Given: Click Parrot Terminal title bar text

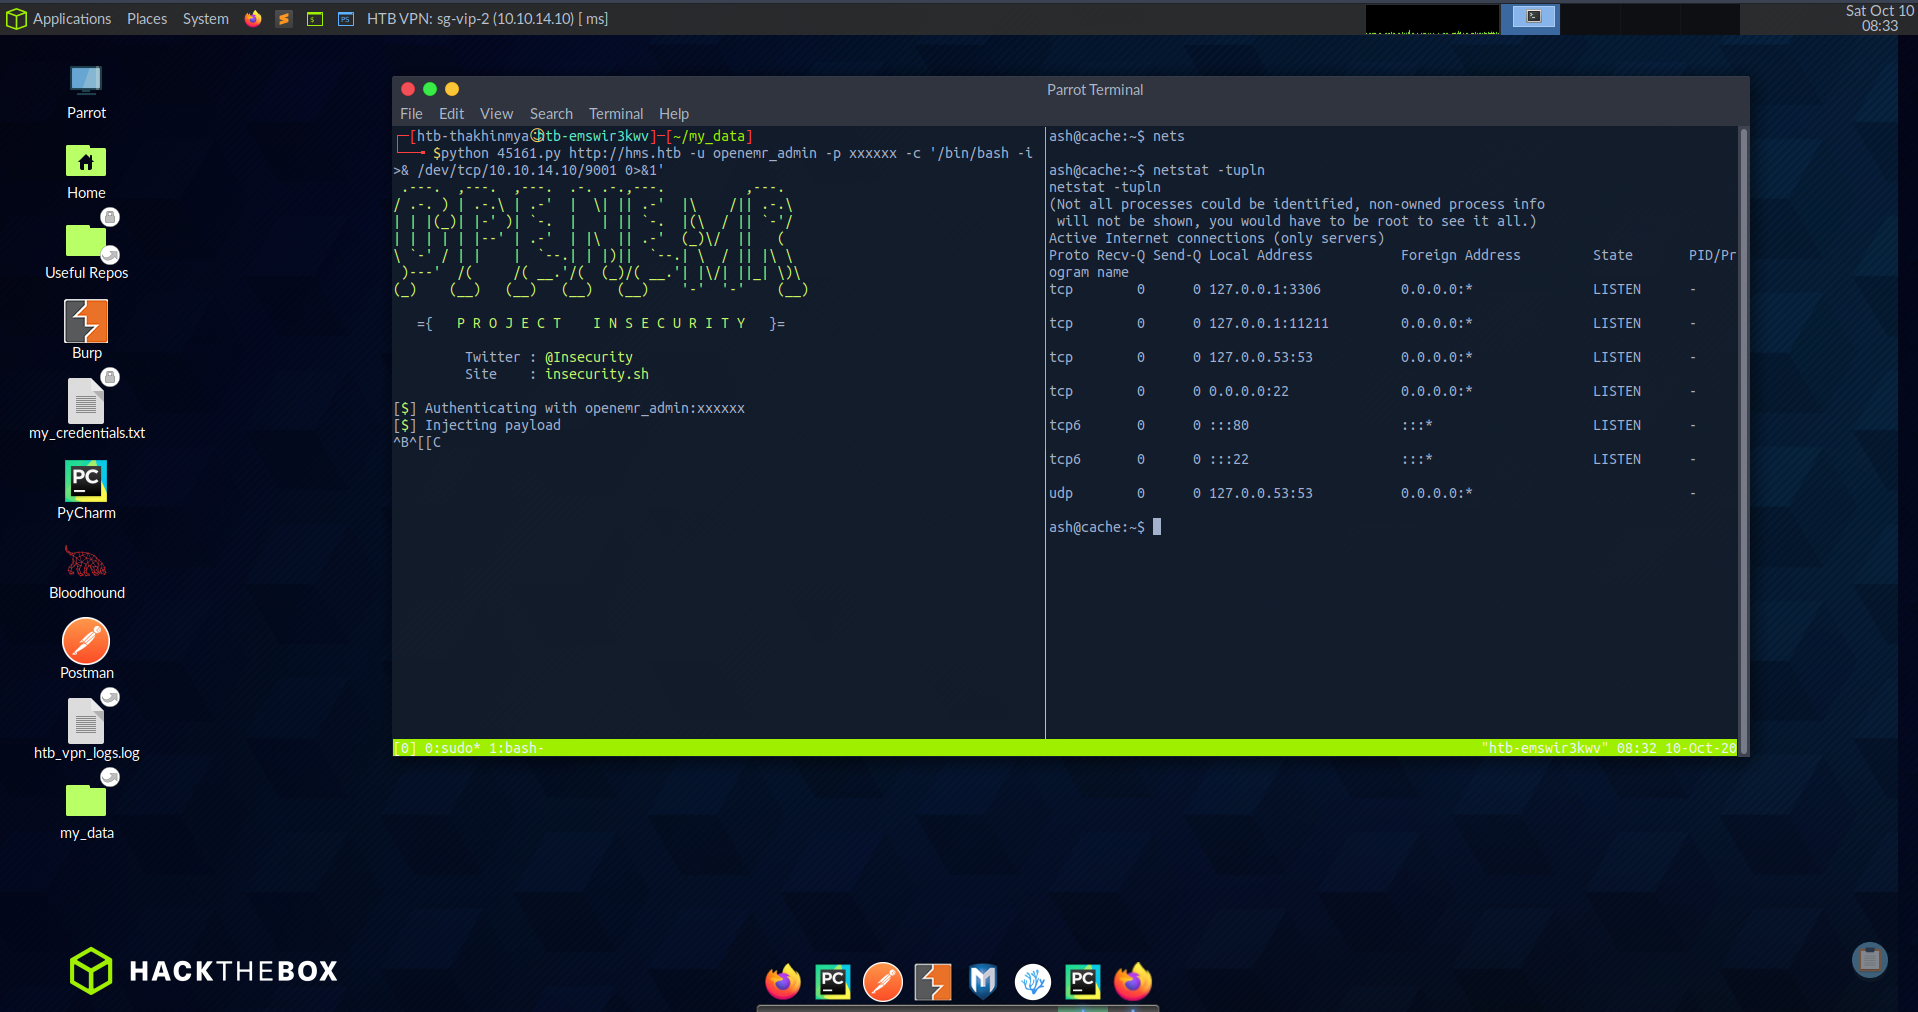Looking at the screenshot, I should point(1095,90).
